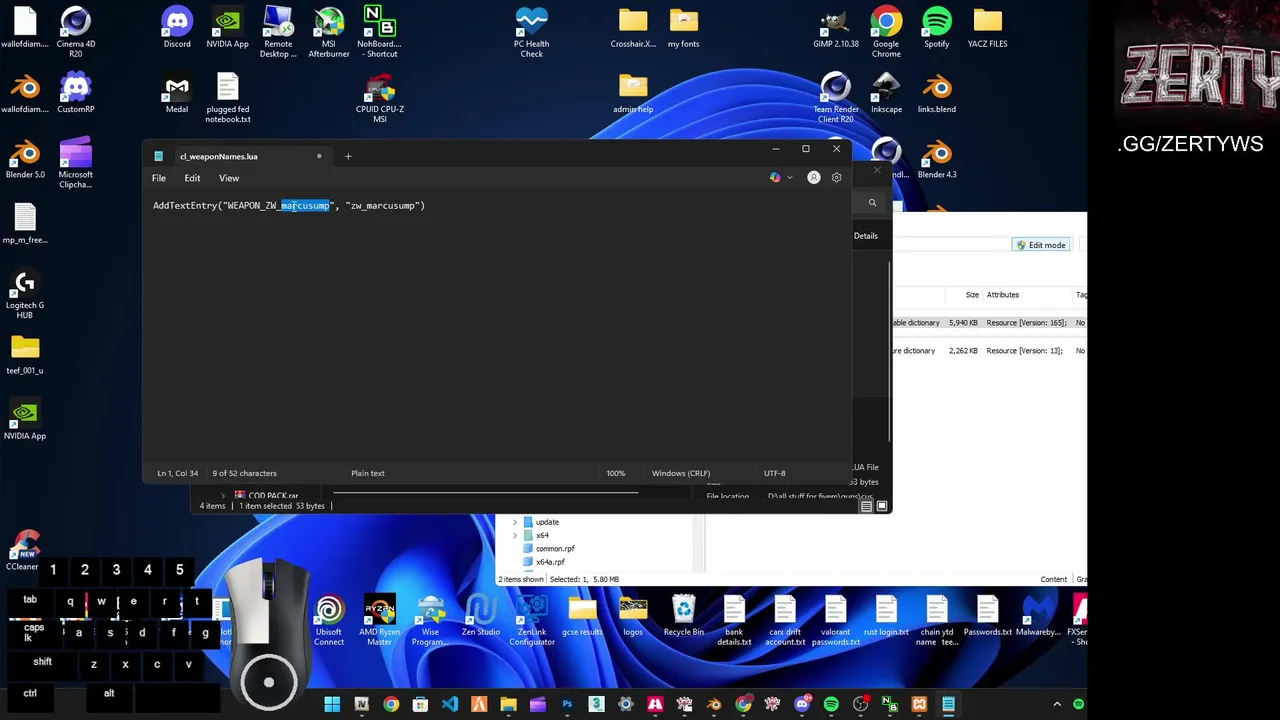Open the File menu in Notepad
This screenshot has width=1280, height=720.
159,178
